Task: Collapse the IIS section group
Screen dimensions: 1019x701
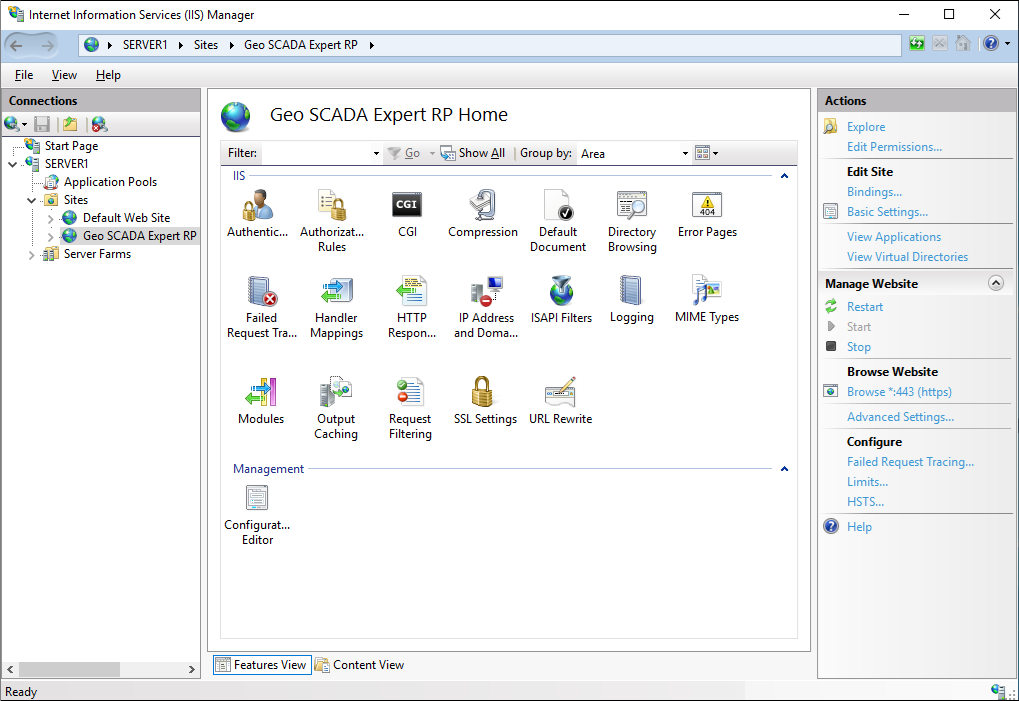Action: (x=784, y=176)
